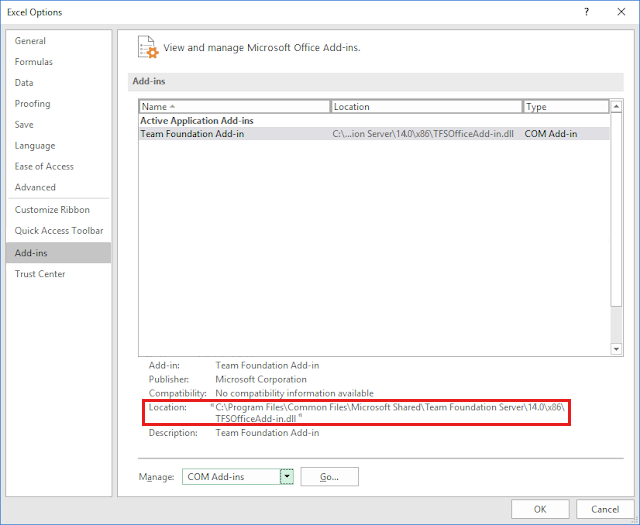Click the TFSOfficeAdd-in.dll location cell
Viewport: 640px width, 525px height.
[x=423, y=134]
